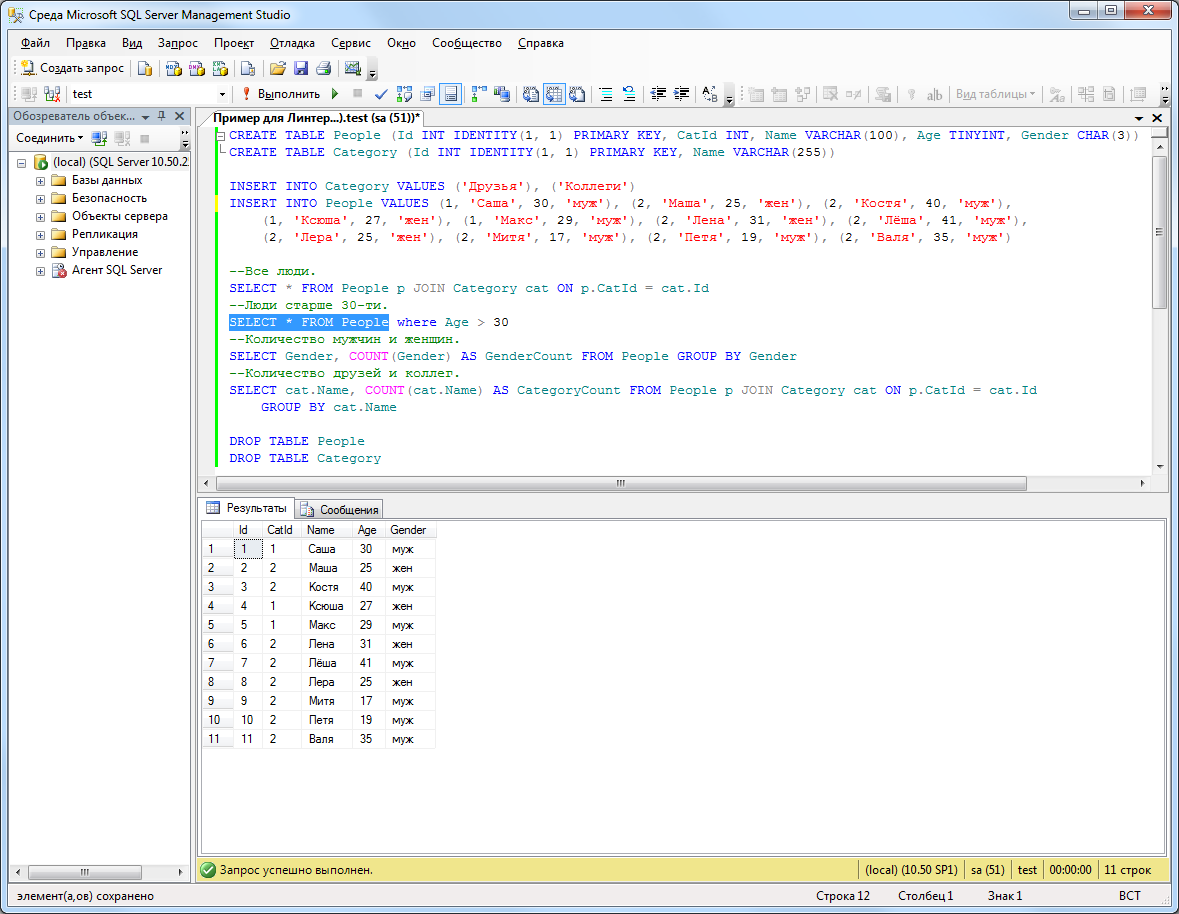1179x914 pixels.
Task: Expand the Агент SQL Server node
Action: tap(41, 271)
